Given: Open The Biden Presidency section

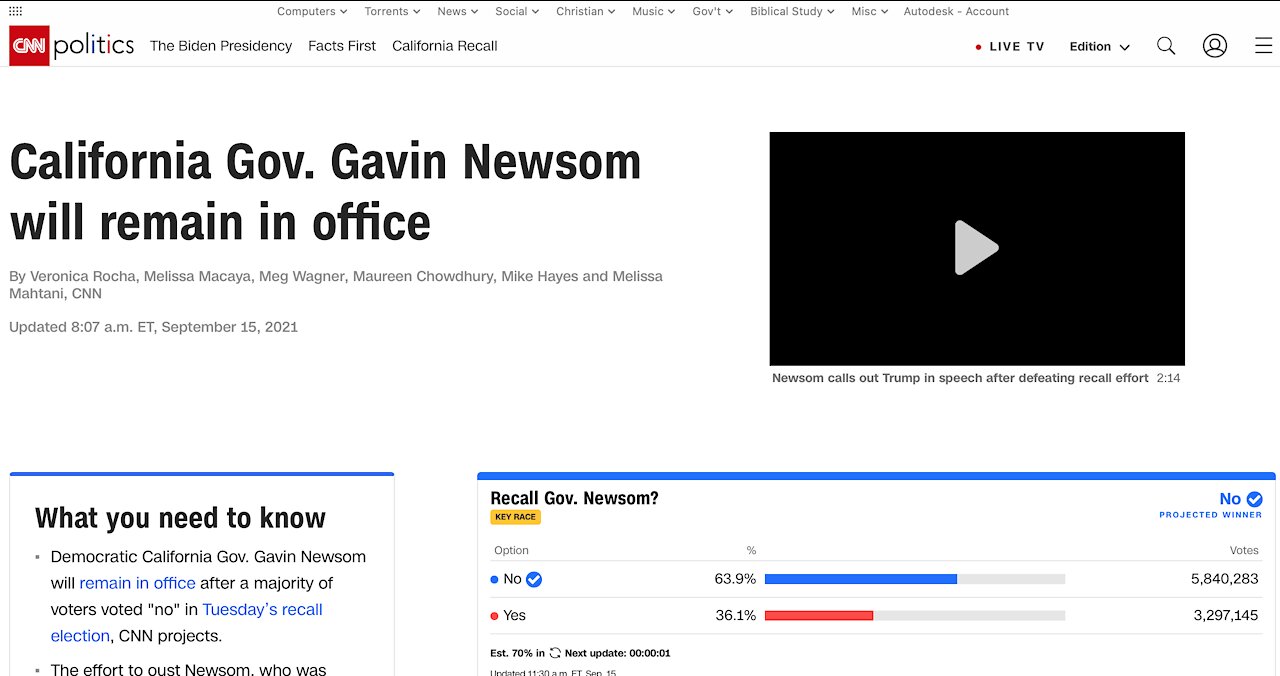Looking at the screenshot, I should coord(221,46).
